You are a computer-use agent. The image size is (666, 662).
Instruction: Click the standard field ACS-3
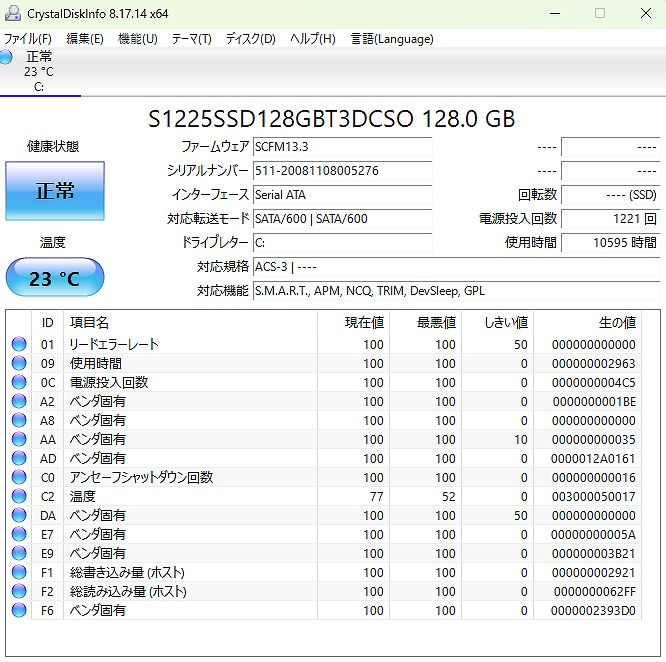pyautogui.click(x=457, y=267)
